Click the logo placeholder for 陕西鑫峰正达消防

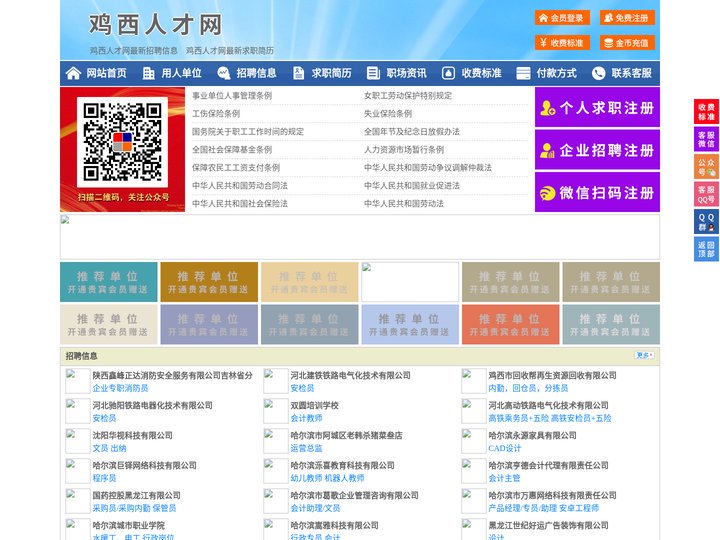coord(78,381)
